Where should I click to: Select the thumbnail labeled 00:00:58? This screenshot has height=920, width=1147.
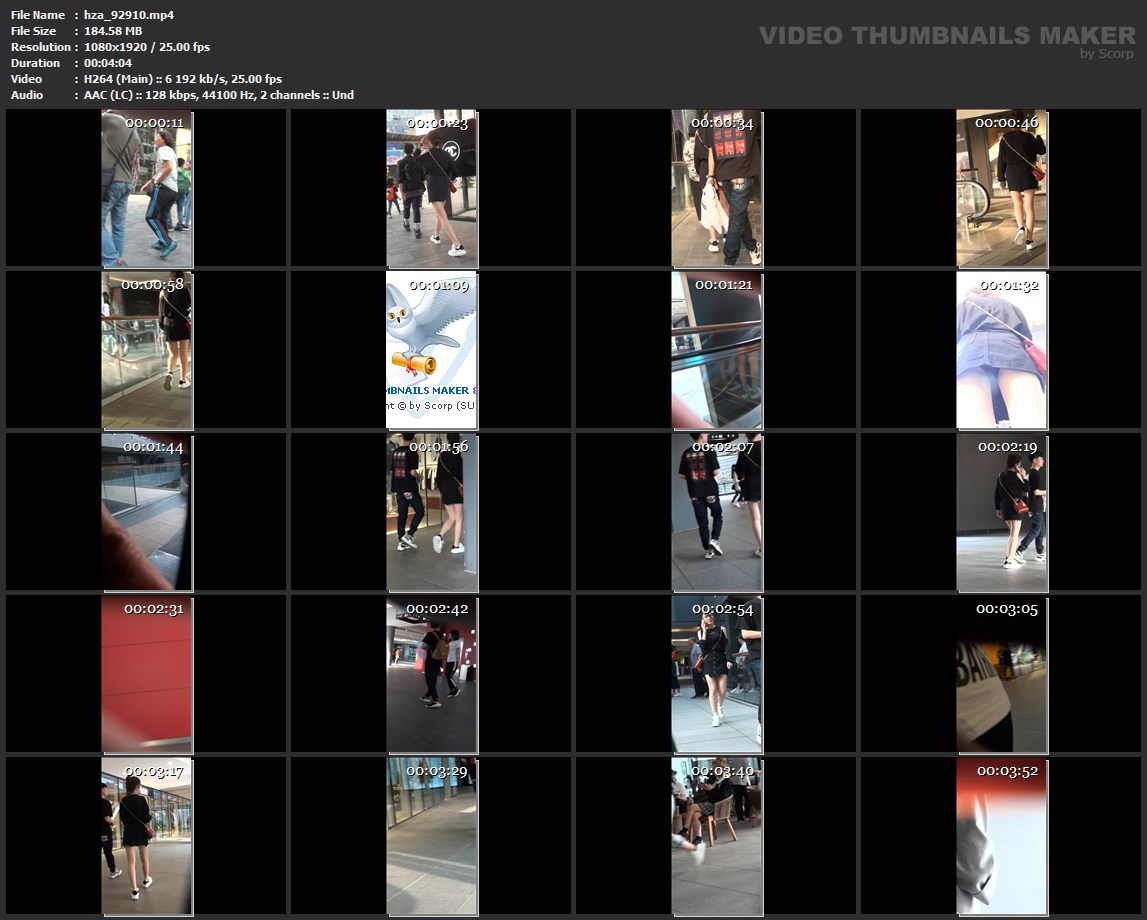click(147, 350)
